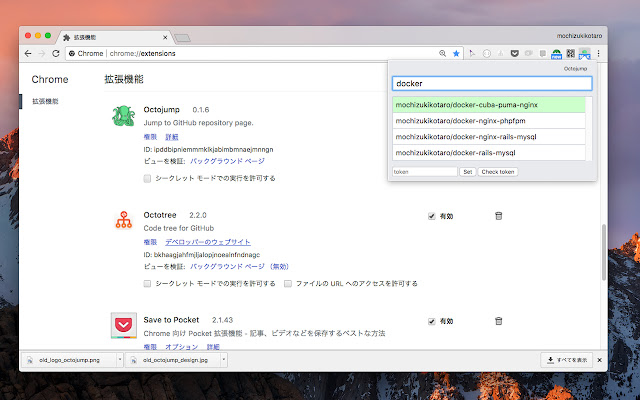Click the green 'new' badge extension icon
This screenshot has height=400, width=640.
click(556, 54)
